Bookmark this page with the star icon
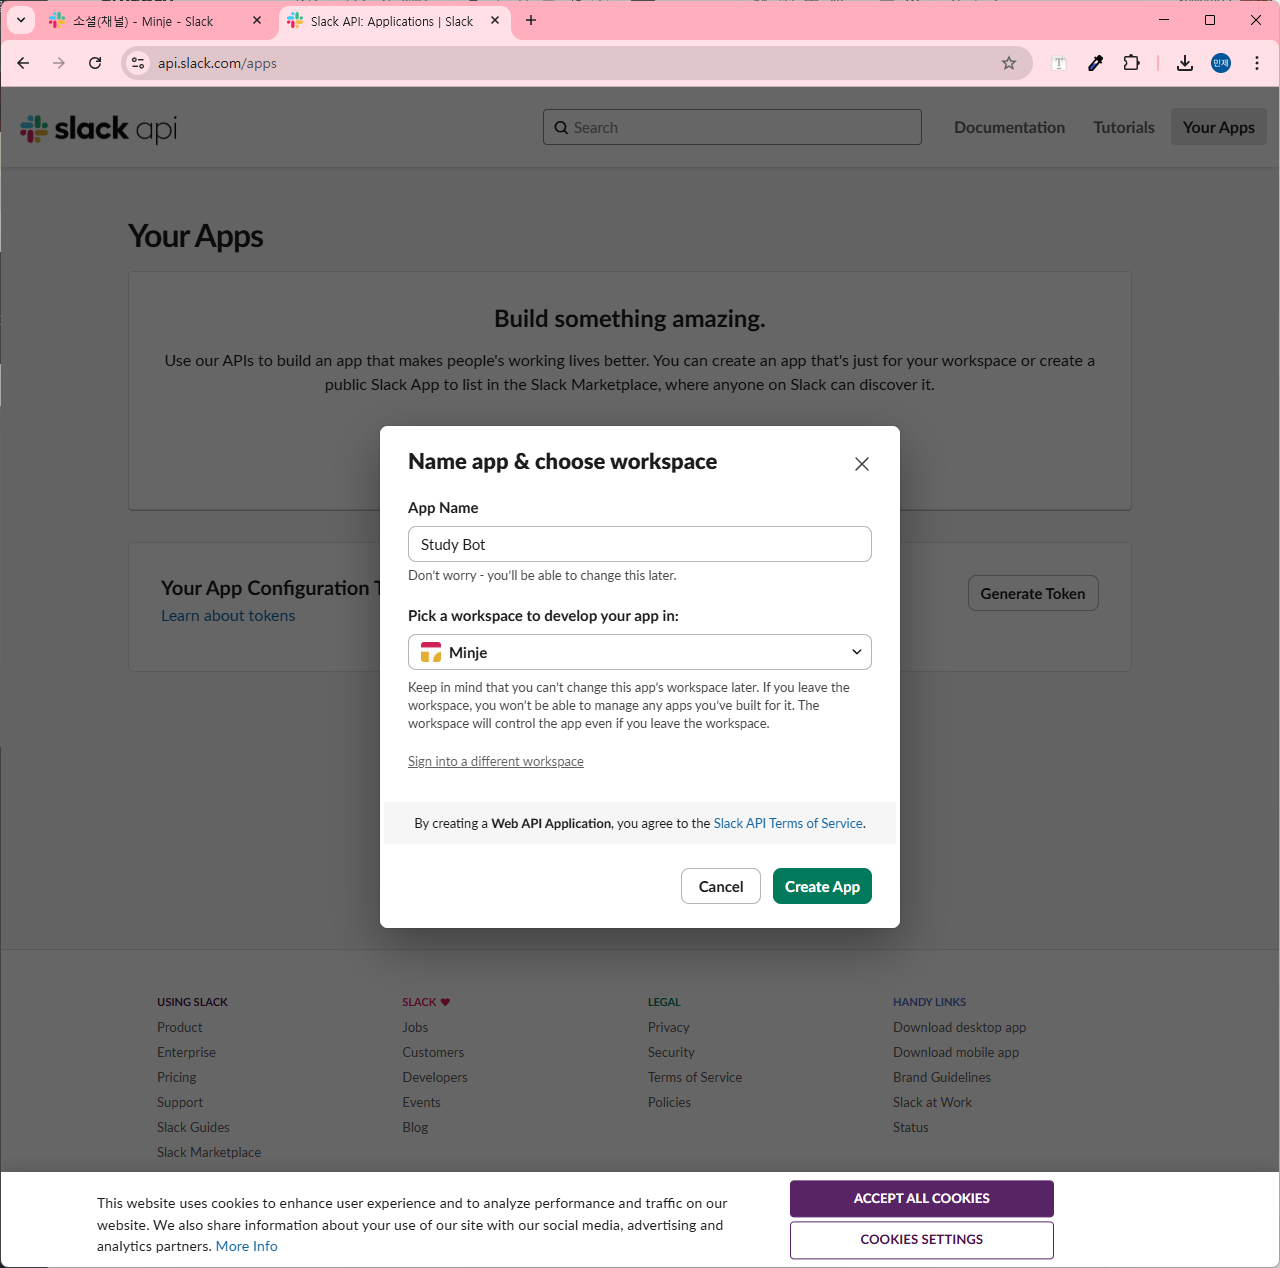This screenshot has height=1268, width=1280. 1009,63
